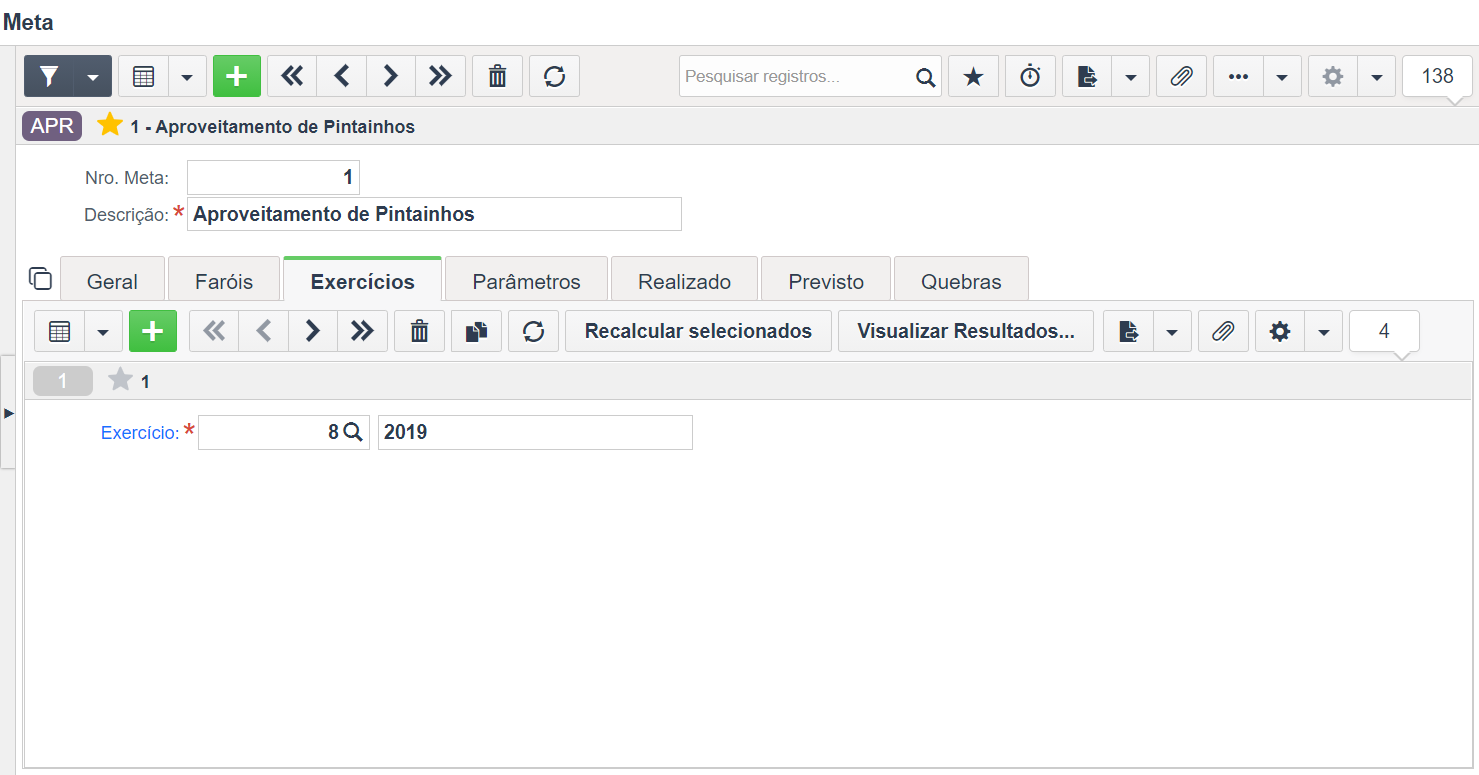Toggle gray favorite star on Exercício row
1479x775 pixels.
[x=120, y=380]
